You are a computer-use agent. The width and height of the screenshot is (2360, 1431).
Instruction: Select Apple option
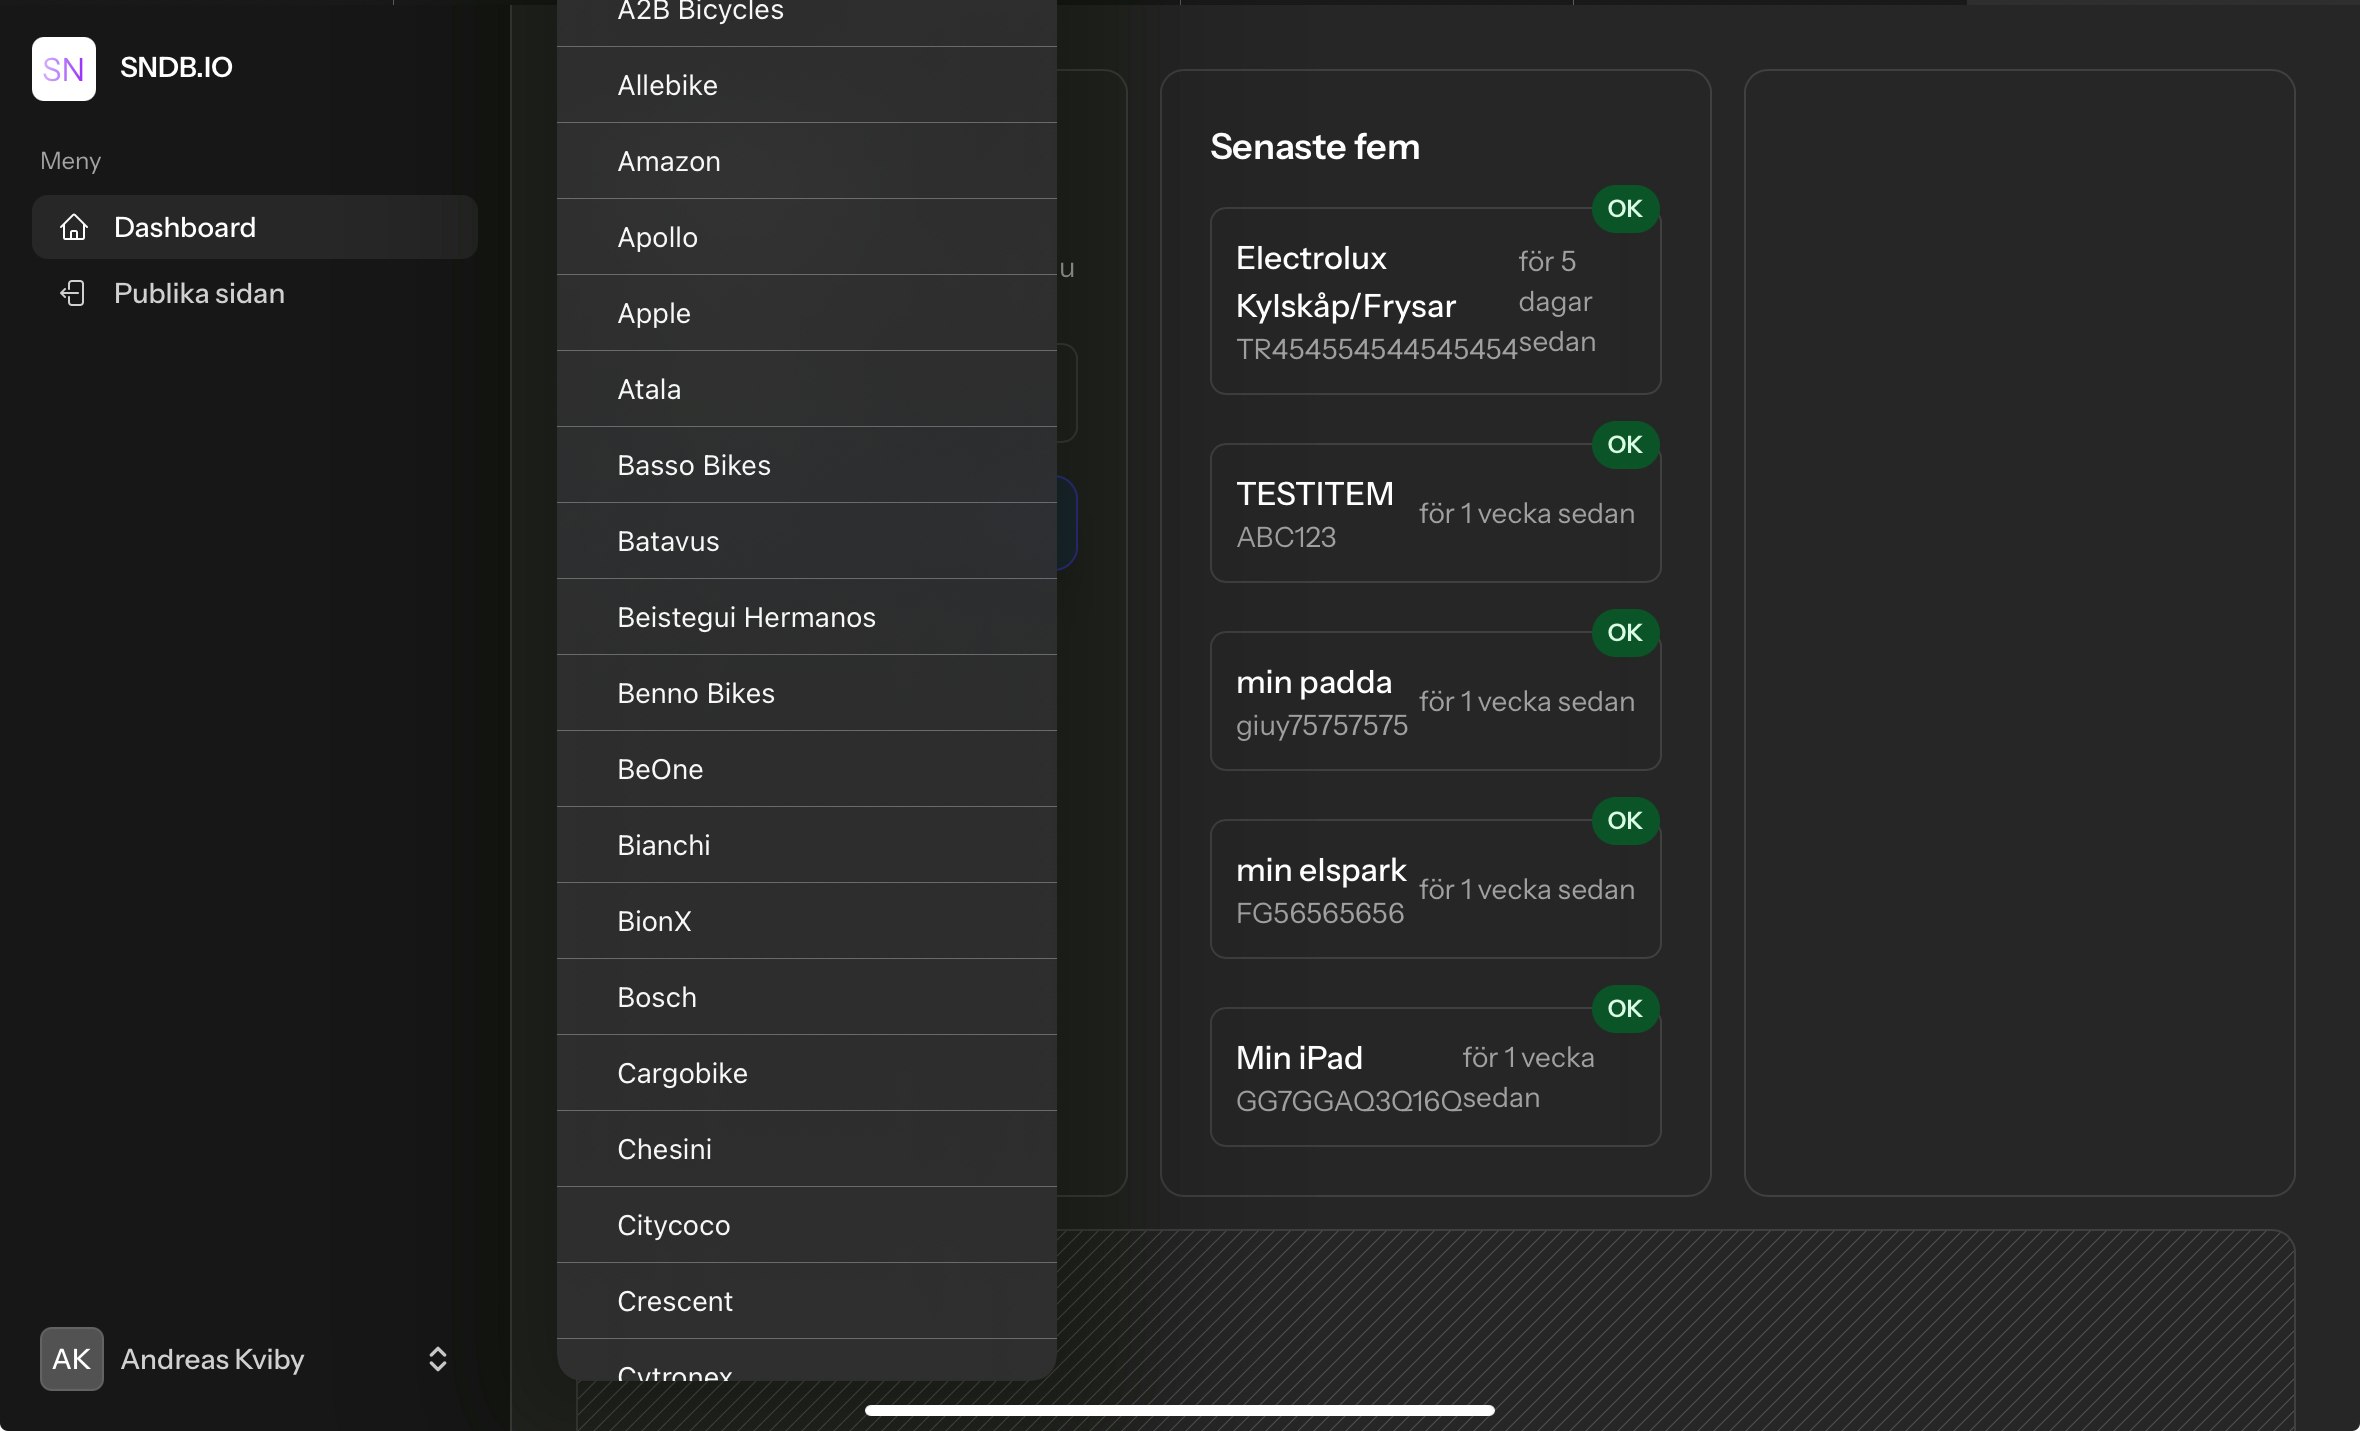(x=807, y=313)
